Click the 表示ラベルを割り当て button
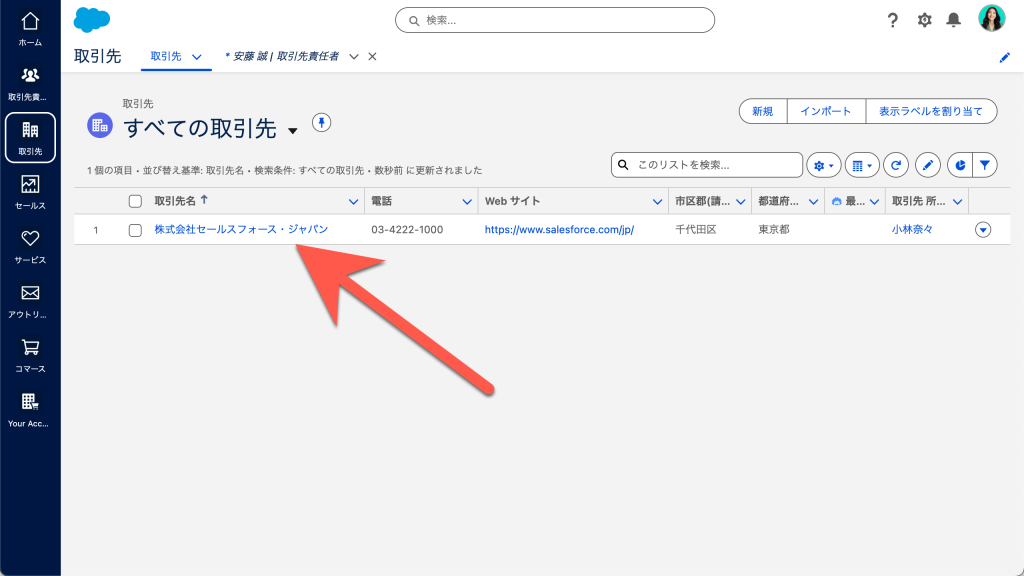Viewport: 1024px width, 576px height. [931, 111]
